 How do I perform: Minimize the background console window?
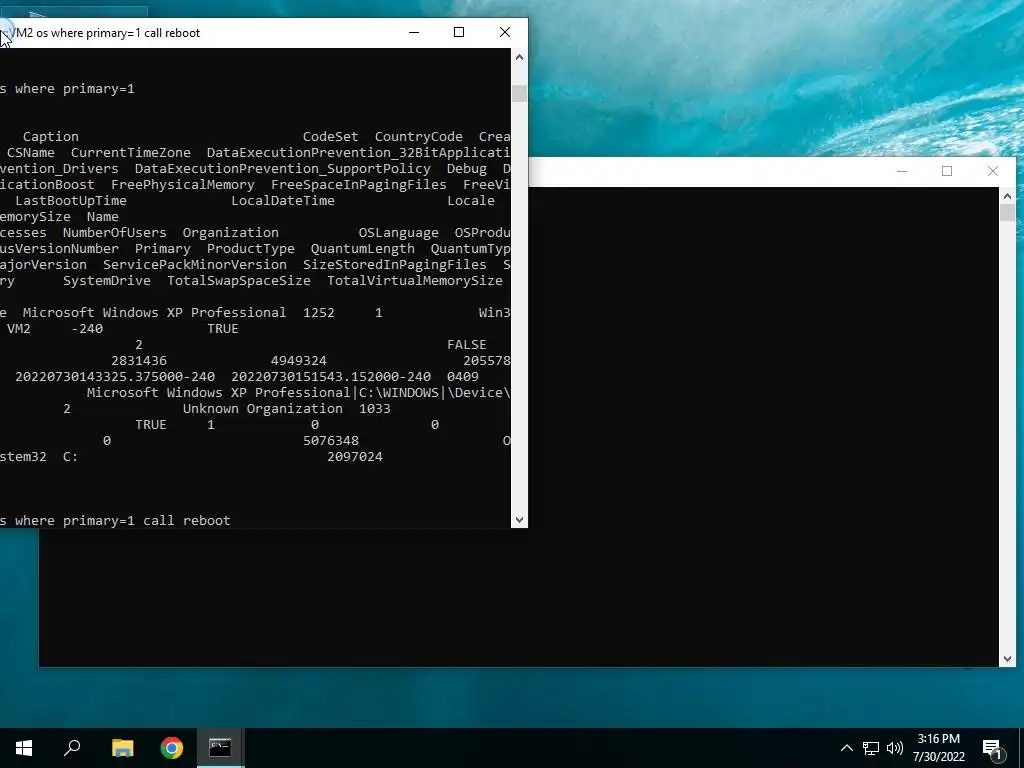(902, 171)
